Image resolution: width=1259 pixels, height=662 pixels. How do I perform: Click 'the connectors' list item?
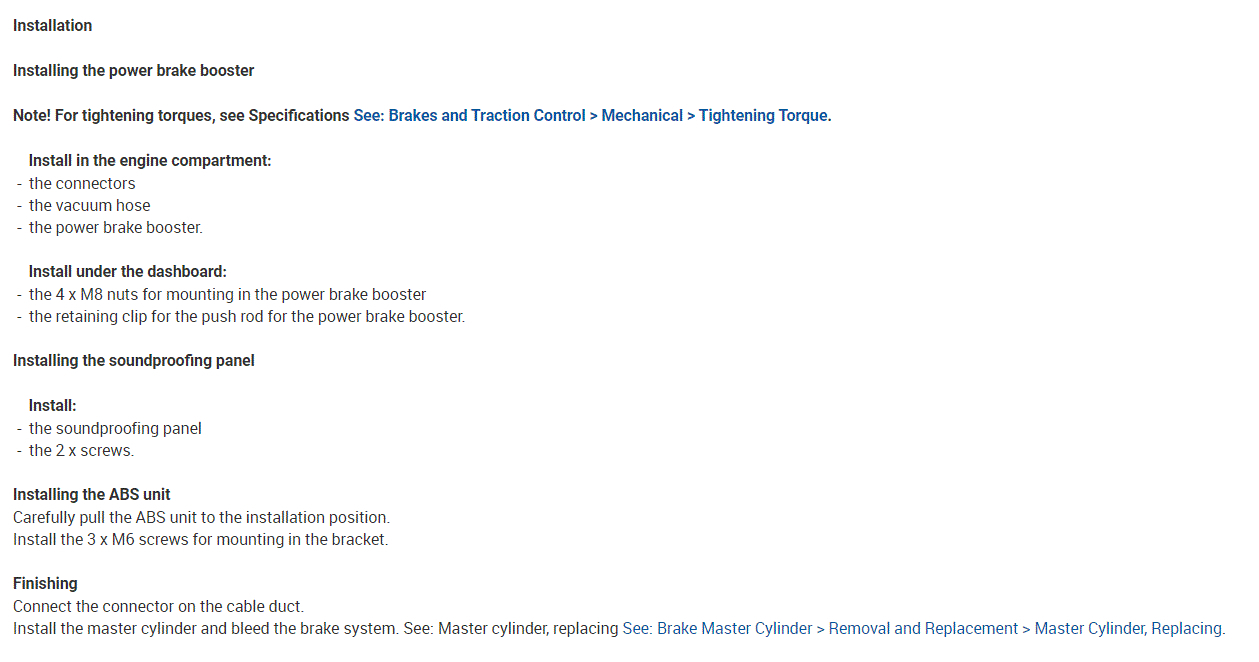82,184
